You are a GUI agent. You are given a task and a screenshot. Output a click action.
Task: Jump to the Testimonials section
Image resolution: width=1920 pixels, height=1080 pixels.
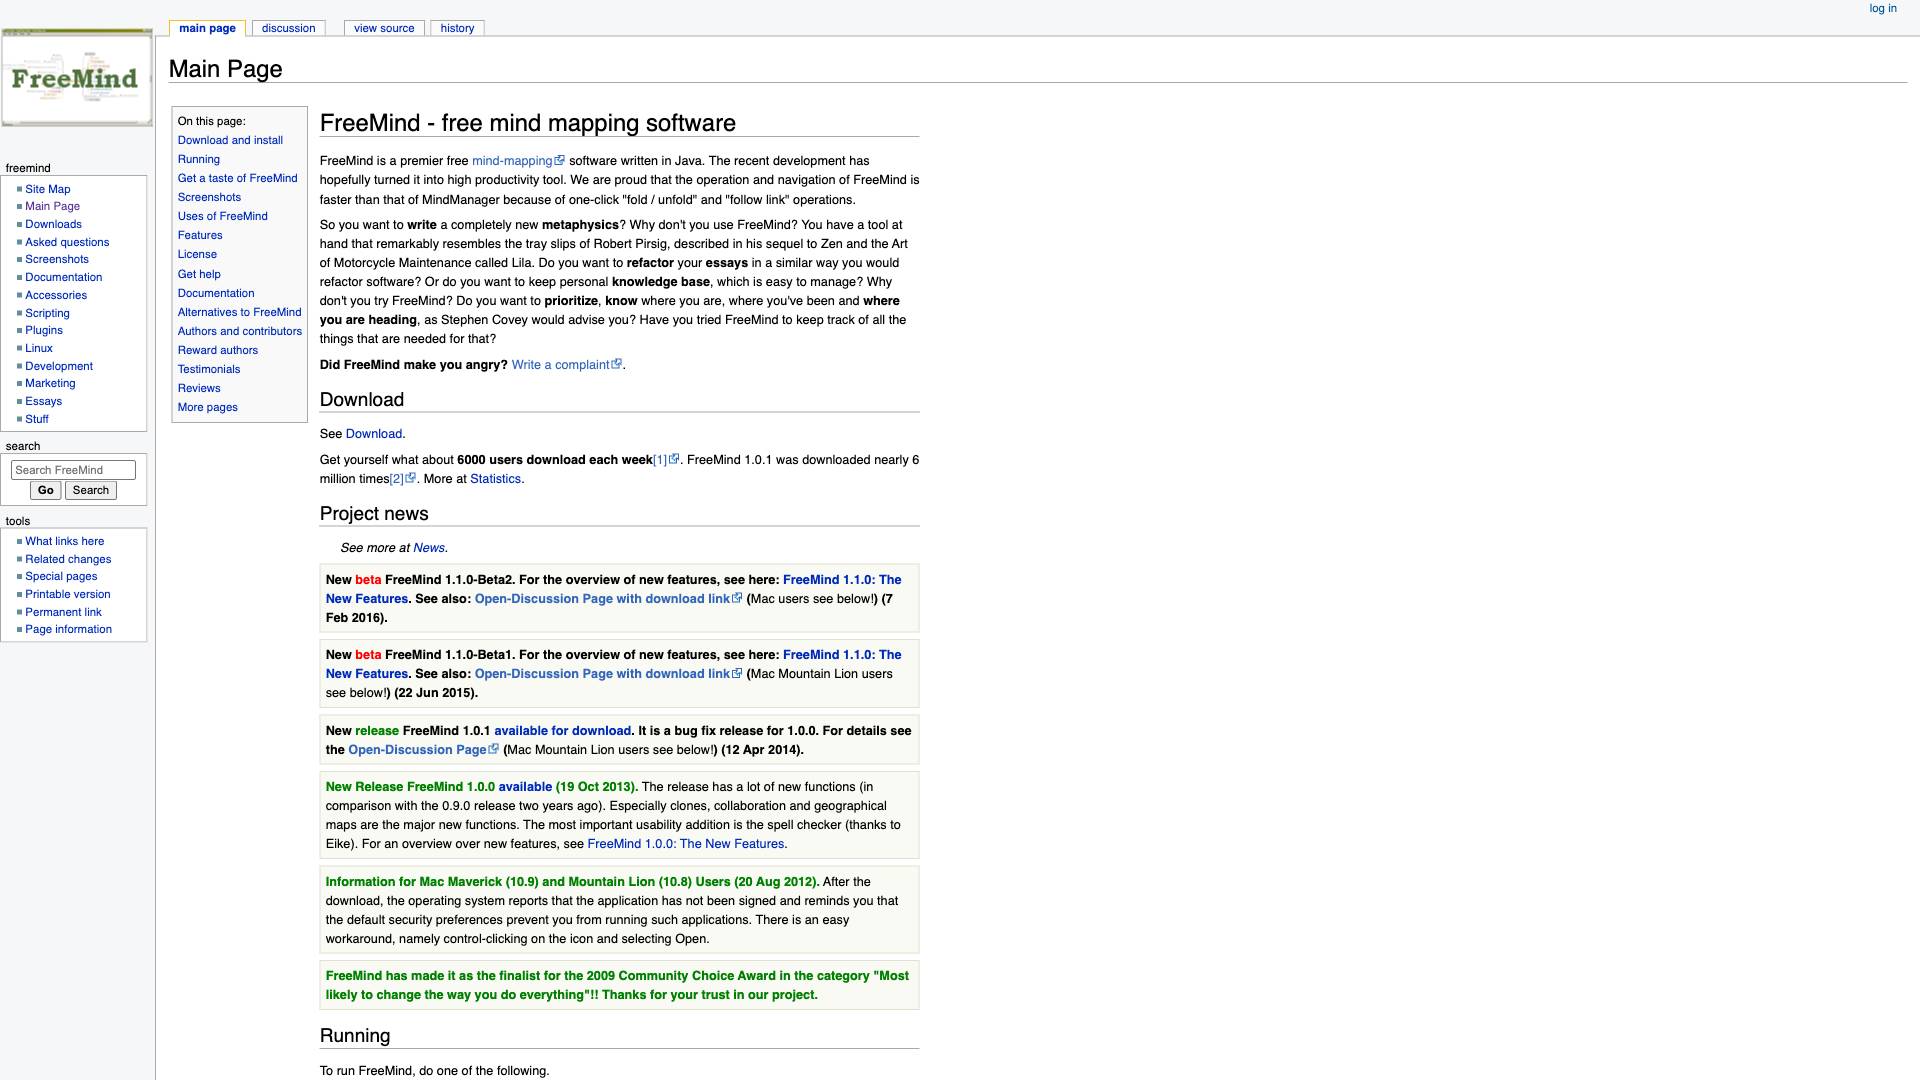[x=208, y=369]
